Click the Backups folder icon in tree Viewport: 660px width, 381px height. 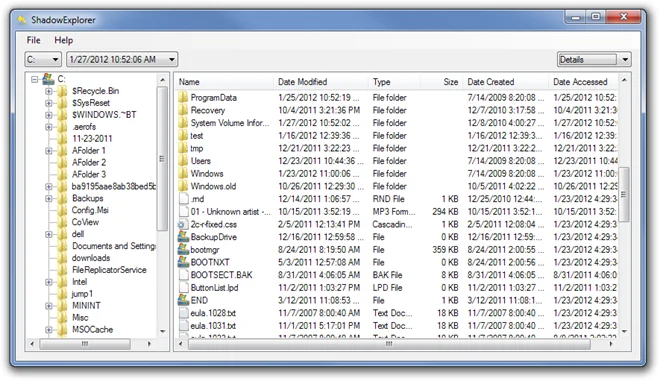(x=63, y=198)
